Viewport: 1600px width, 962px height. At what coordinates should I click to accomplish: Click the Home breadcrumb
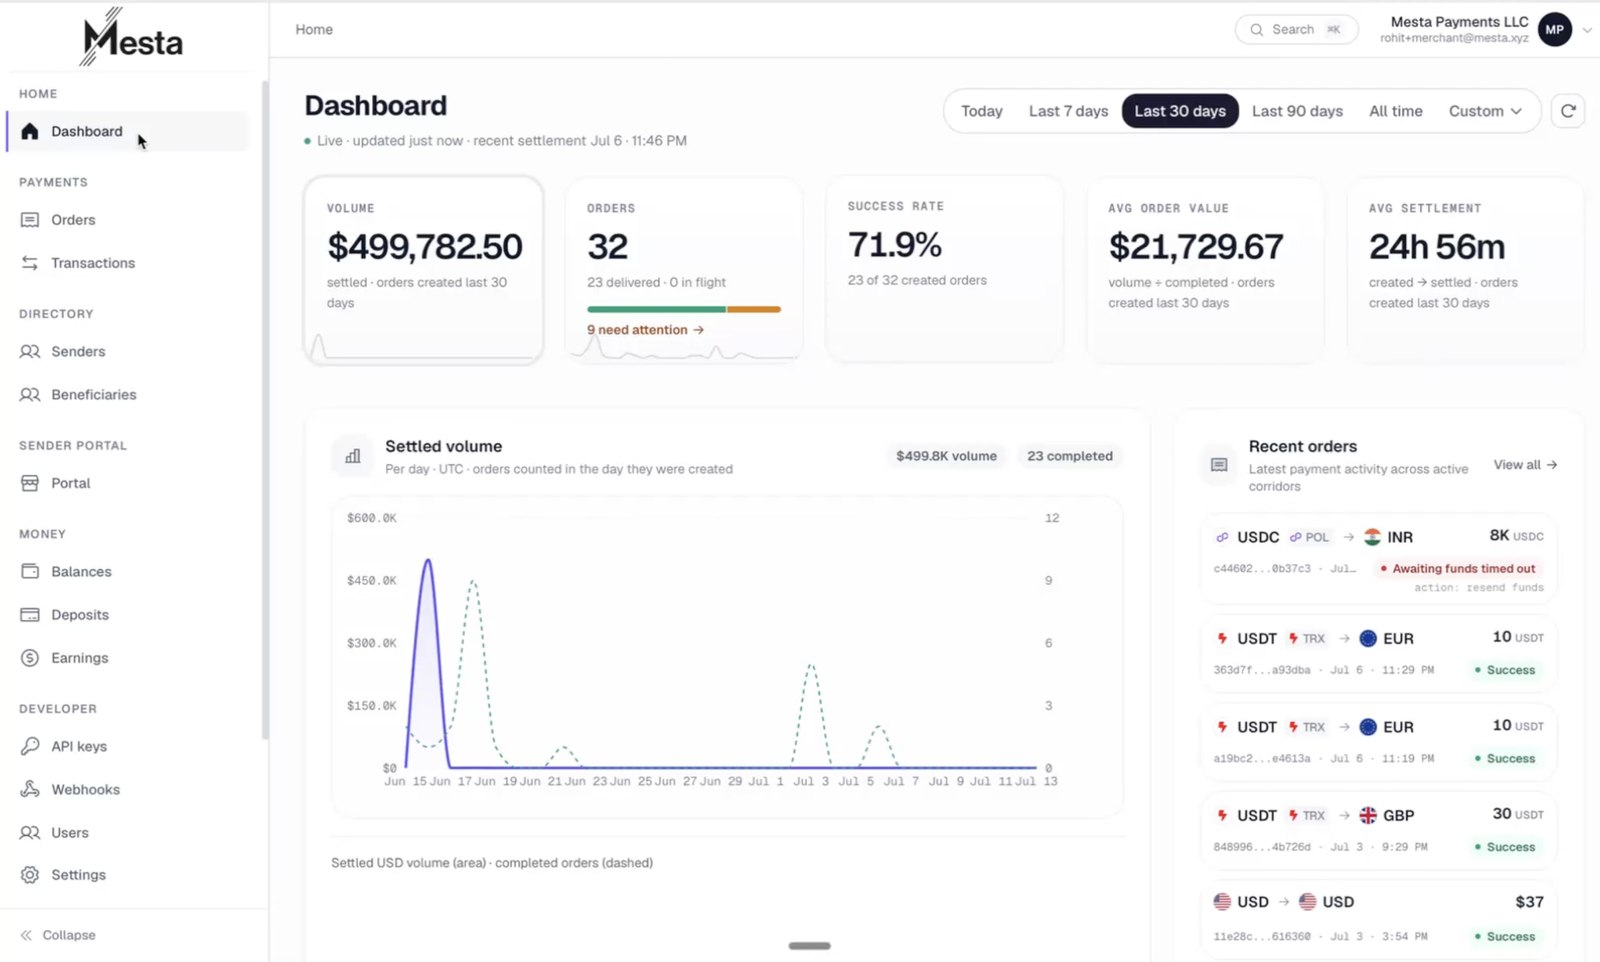[x=314, y=30]
